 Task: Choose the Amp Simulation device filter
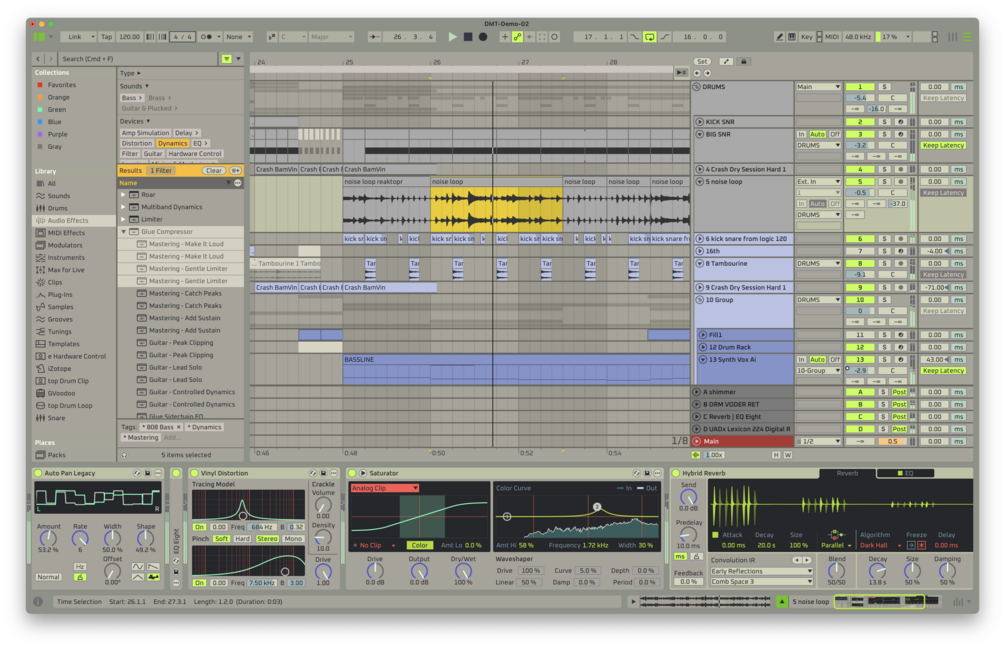tap(145, 133)
